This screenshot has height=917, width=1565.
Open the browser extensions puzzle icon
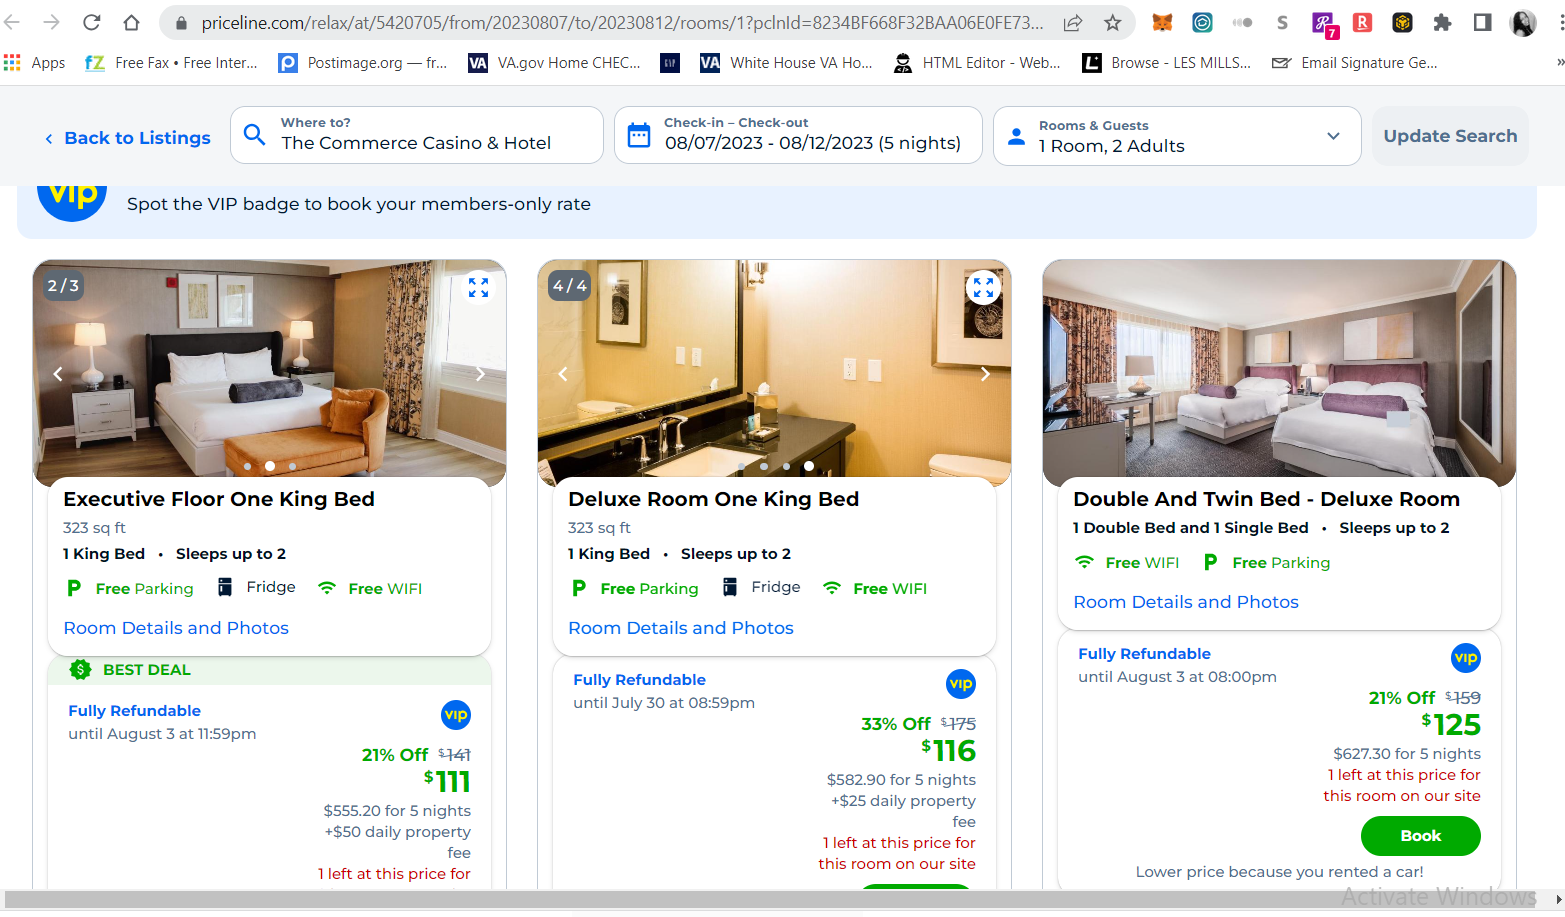[1442, 23]
